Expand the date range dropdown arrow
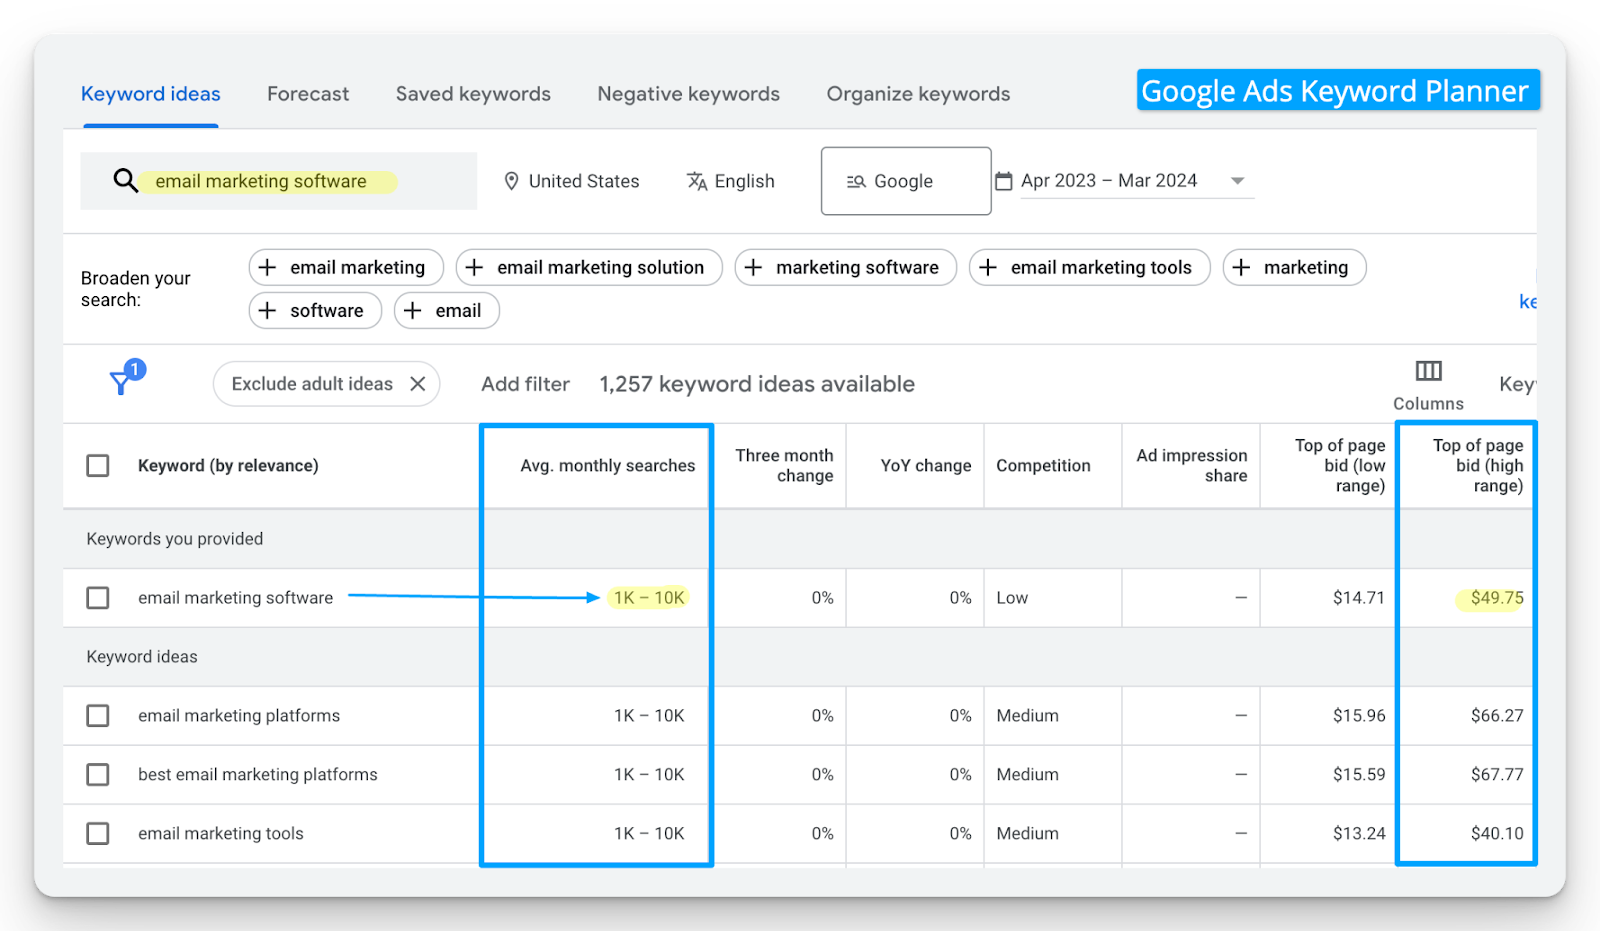Image resolution: width=1600 pixels, height=931 pixels. coord(1237,181)
